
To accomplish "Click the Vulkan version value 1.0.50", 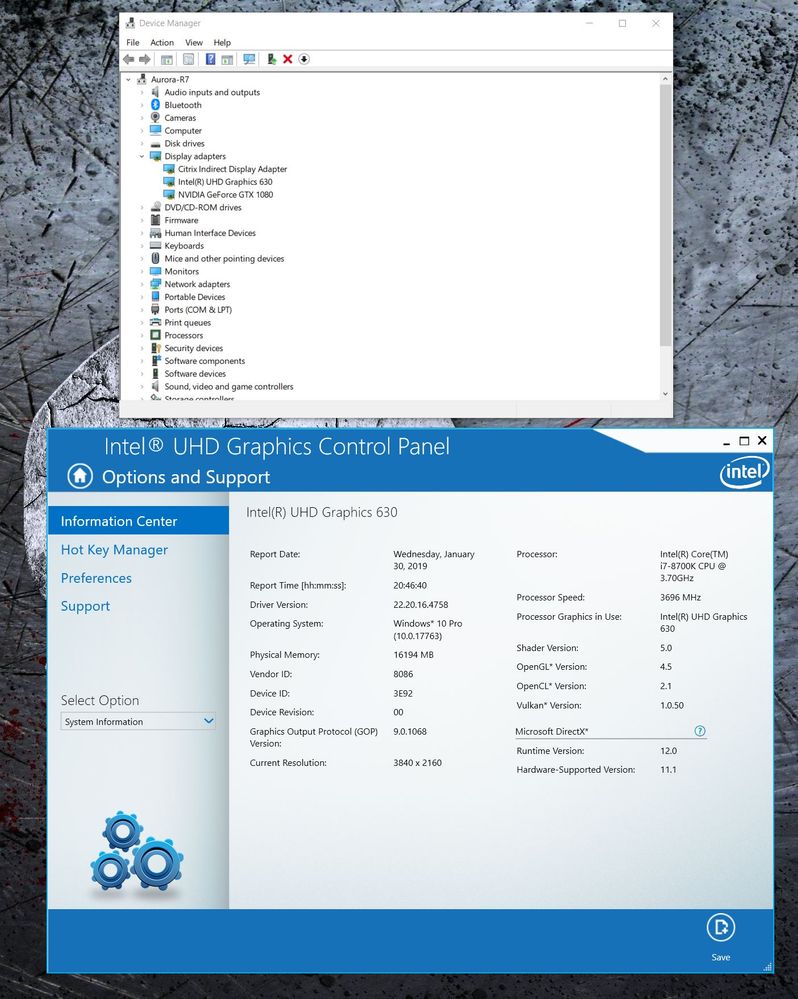I will tap(672, 705).
